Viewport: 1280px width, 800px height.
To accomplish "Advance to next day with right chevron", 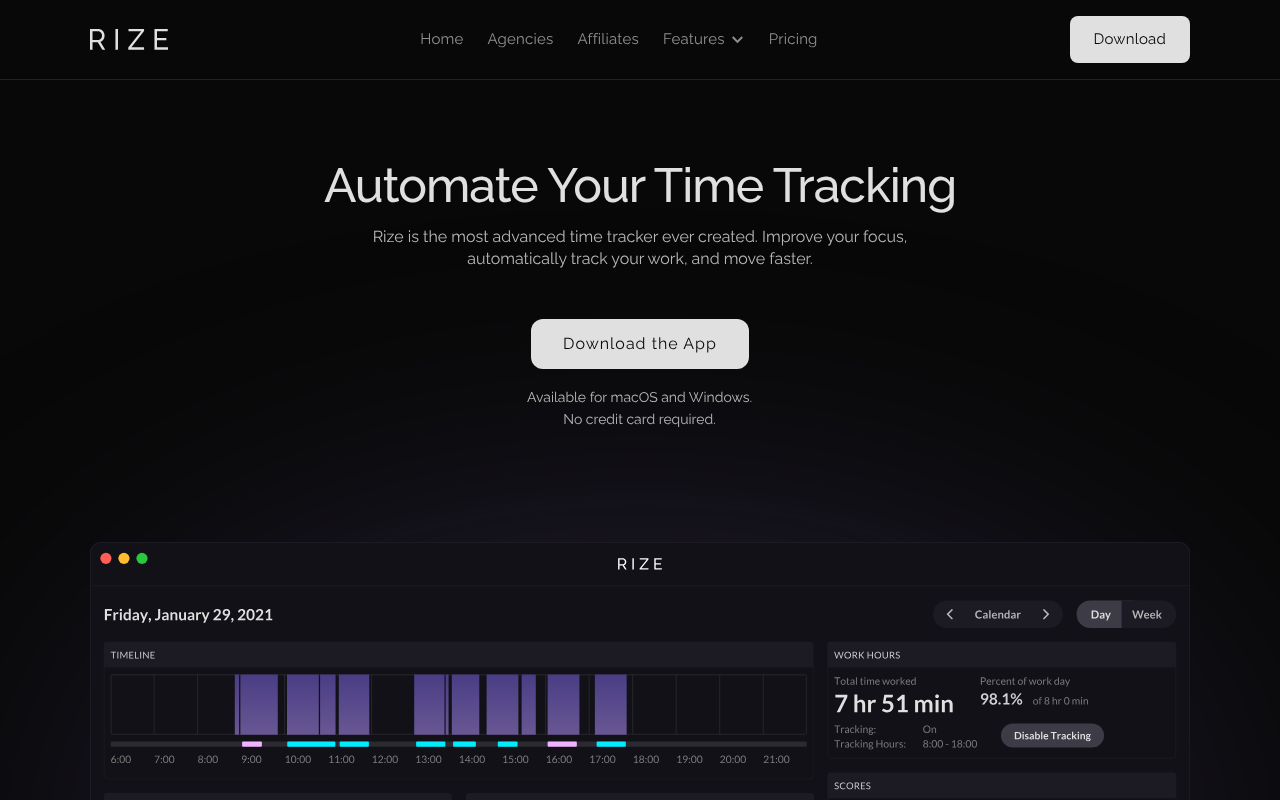I will pos(1046,614).
